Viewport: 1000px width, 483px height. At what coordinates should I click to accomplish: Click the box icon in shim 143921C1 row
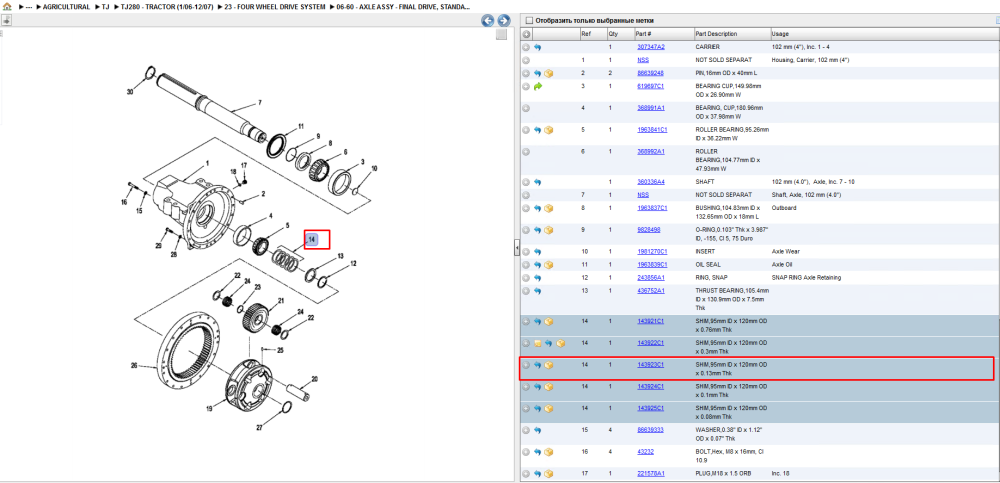coord(549,322)
